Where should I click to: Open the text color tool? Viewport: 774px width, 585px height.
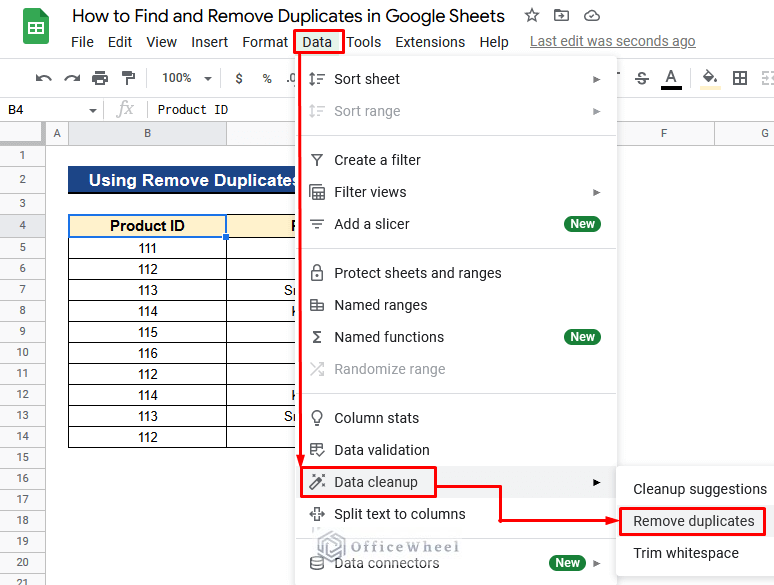pyautogui.click(x=671, y=79)
